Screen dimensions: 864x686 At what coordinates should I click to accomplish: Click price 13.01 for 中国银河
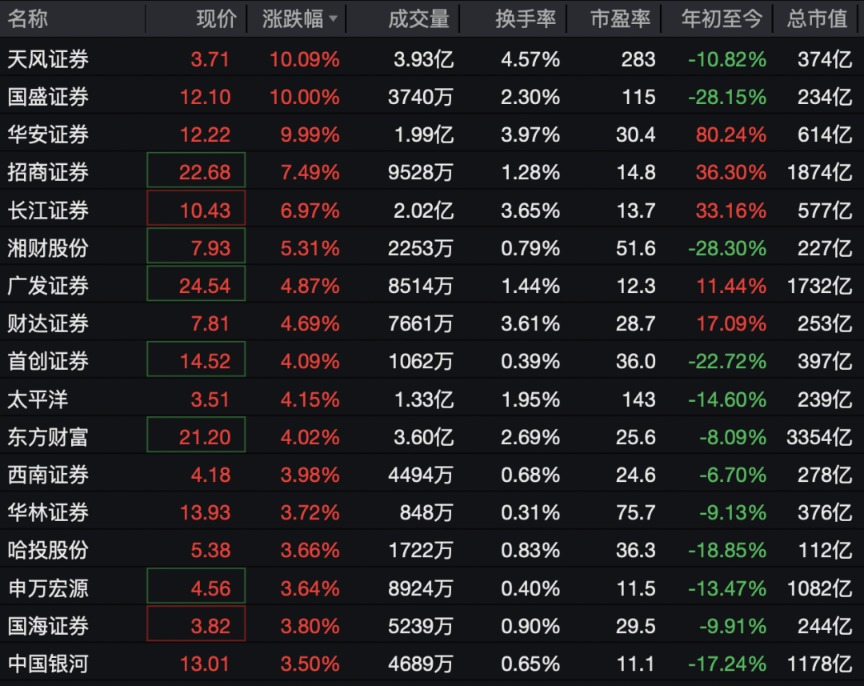(x=204, y=665)
